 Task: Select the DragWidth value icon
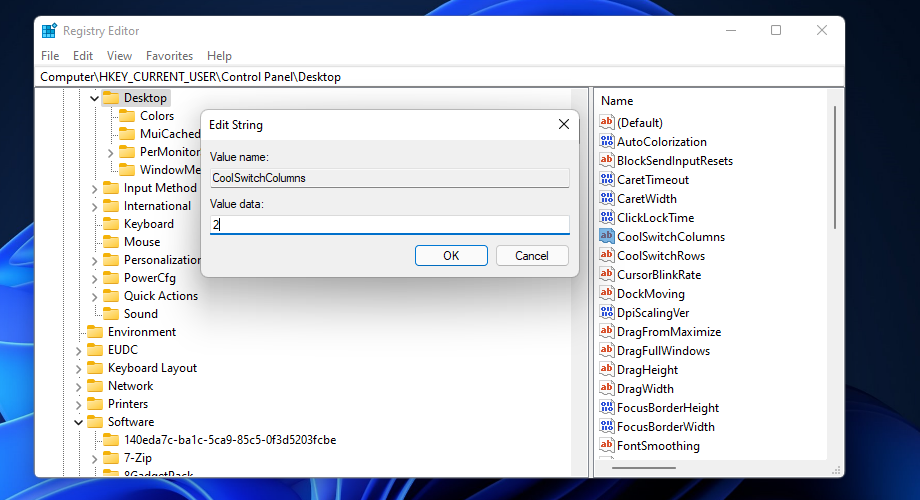[x=607, y=388]
